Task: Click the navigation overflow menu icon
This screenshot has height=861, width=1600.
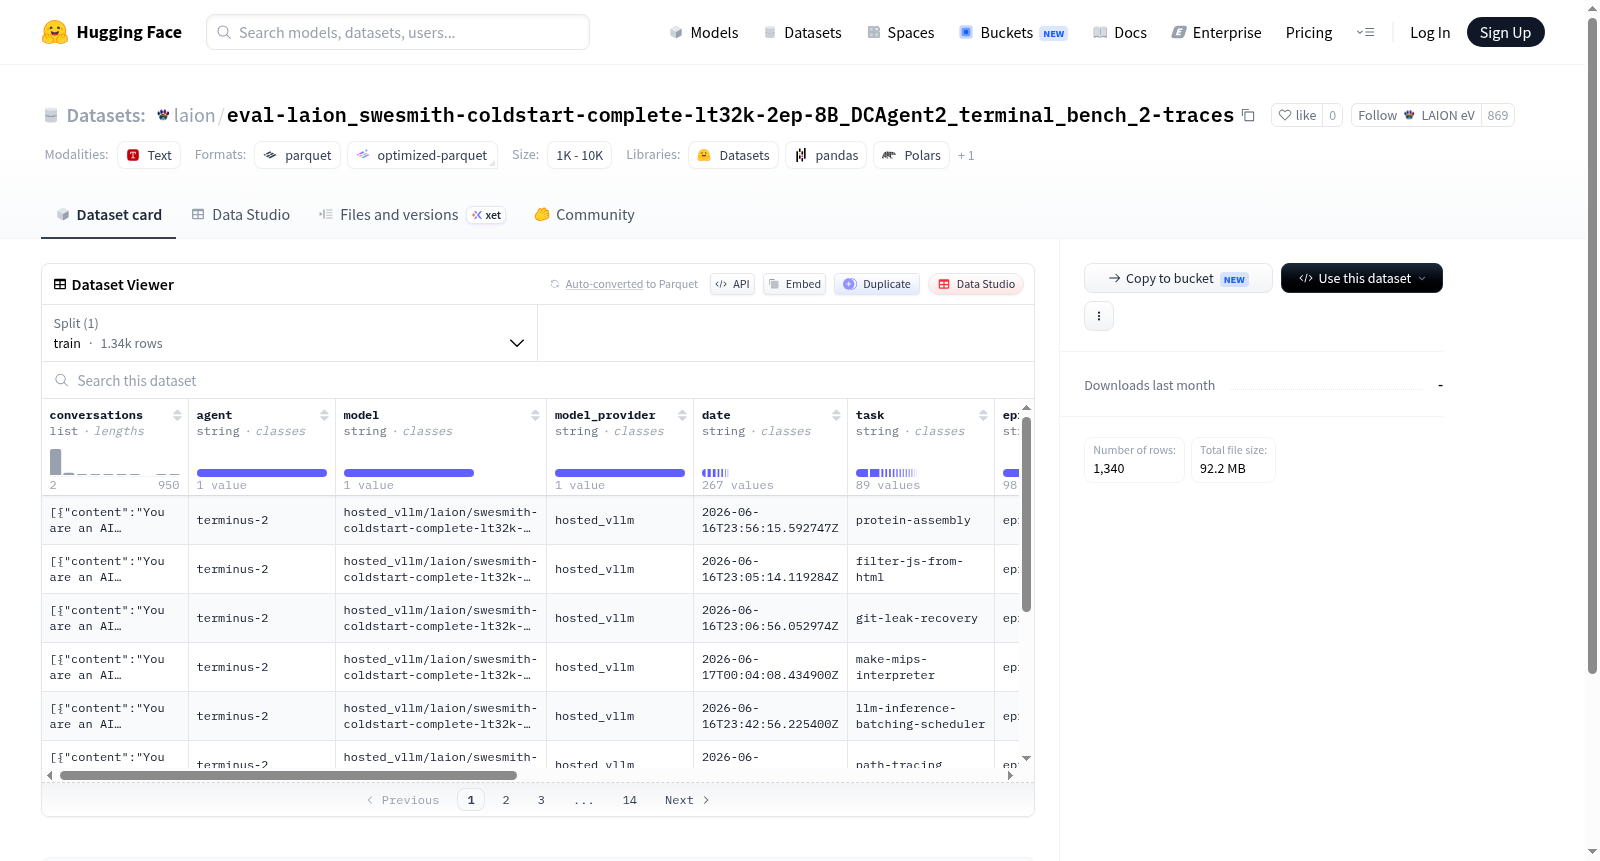Action: (1365, 32)
